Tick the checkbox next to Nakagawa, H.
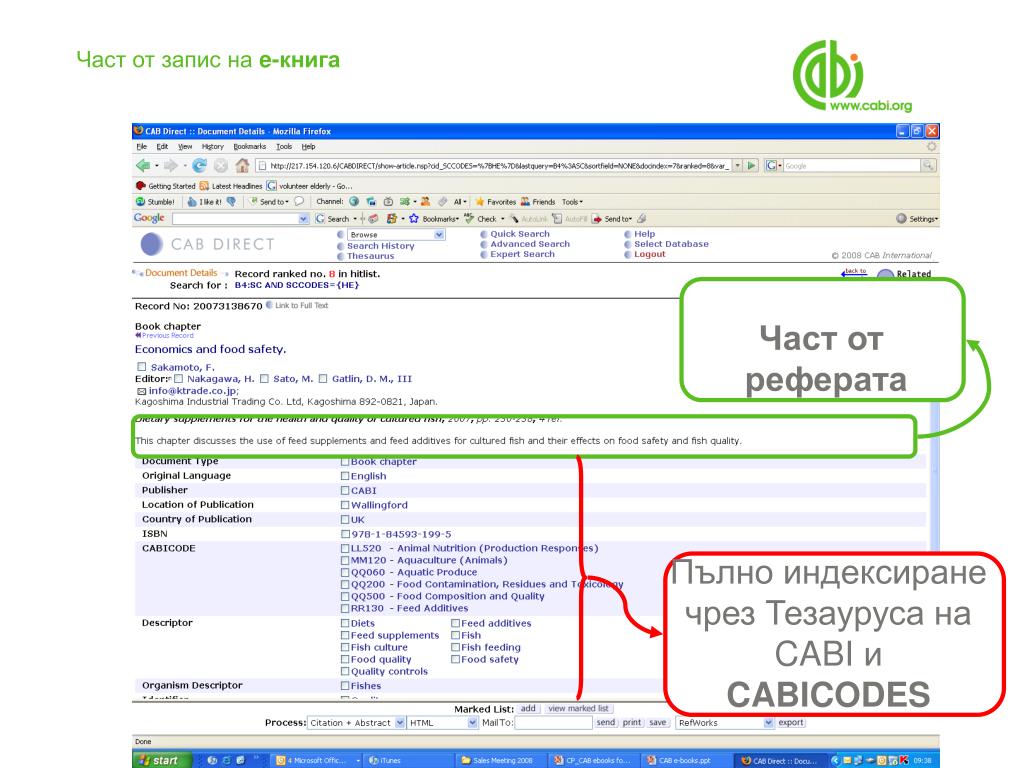The height and width of the screenshot is (768, 1024). coord(178,379)
